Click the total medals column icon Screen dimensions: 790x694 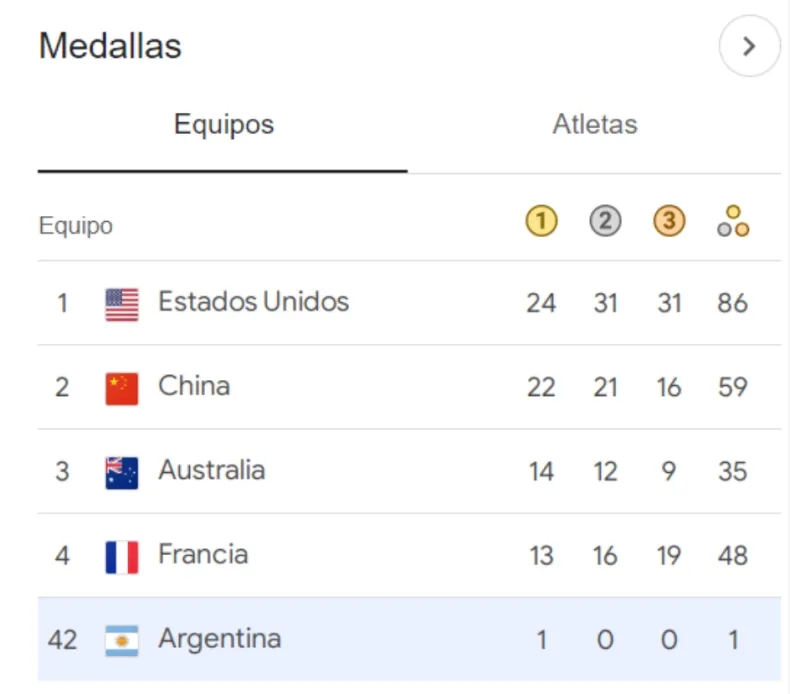(733, 222)
